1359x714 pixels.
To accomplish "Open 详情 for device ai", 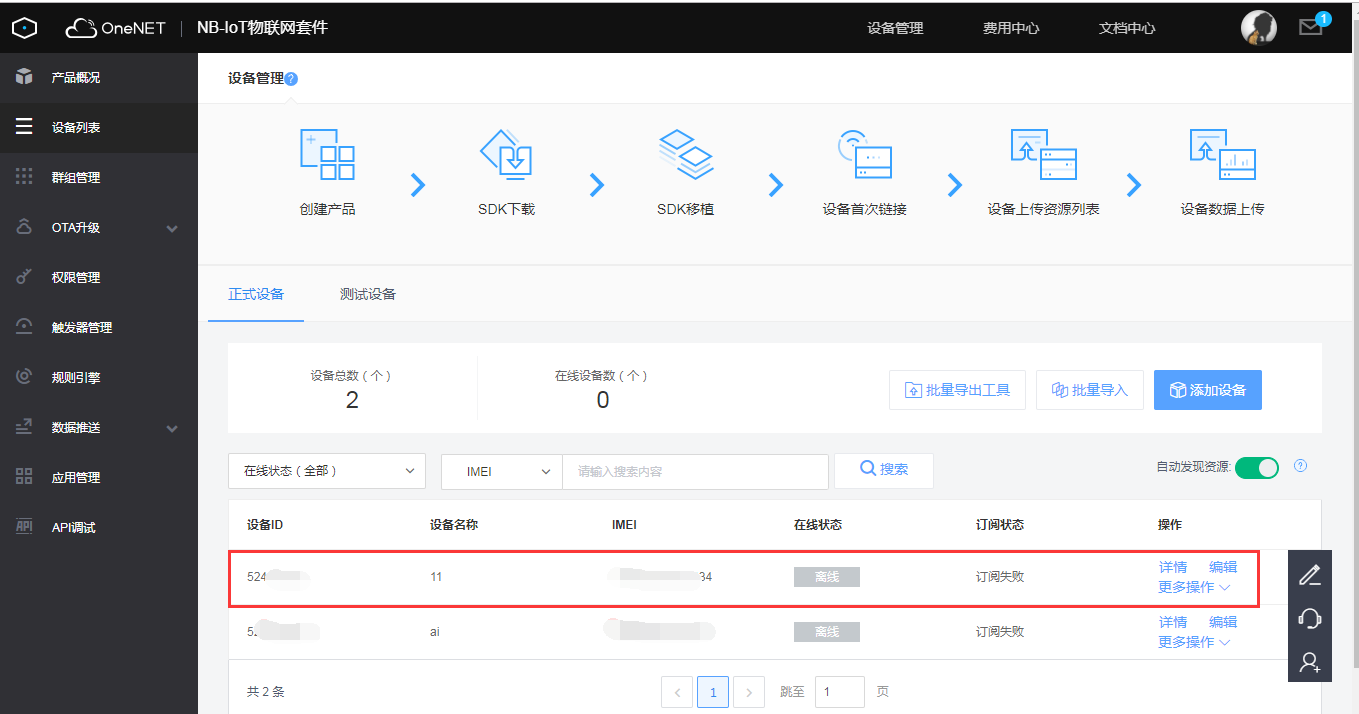I will 1173,622.
